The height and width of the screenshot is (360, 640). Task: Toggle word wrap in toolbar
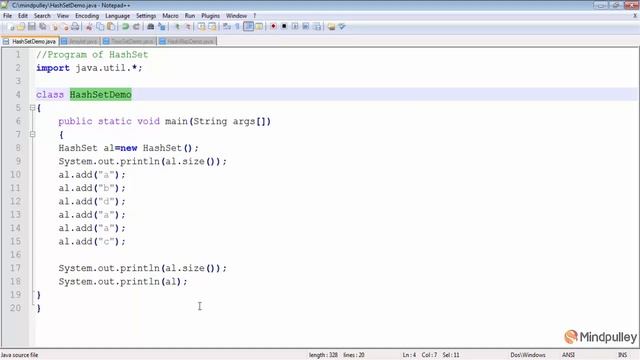pyautogui.click(x=226, y=27)
